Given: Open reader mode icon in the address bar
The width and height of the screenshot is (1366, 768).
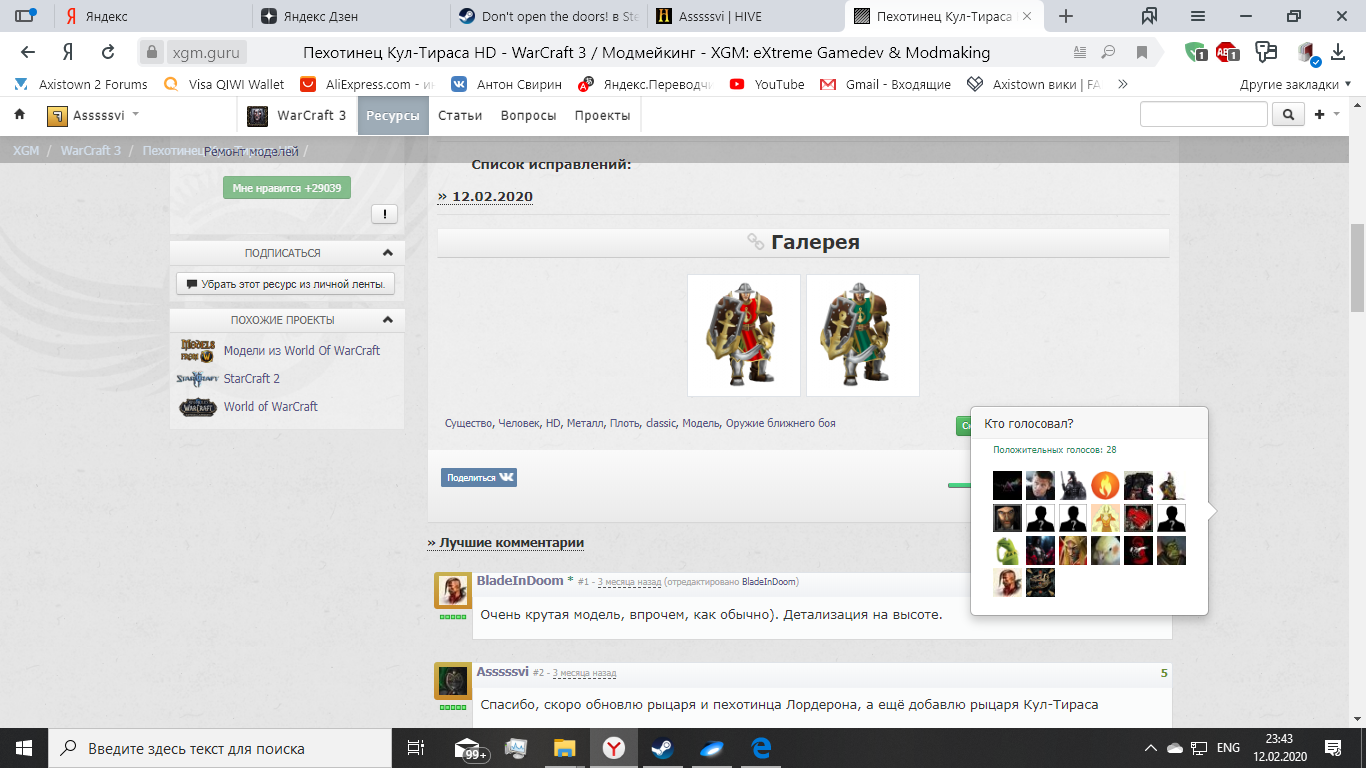Looking at the screenshot, I should coord(1080,52).
